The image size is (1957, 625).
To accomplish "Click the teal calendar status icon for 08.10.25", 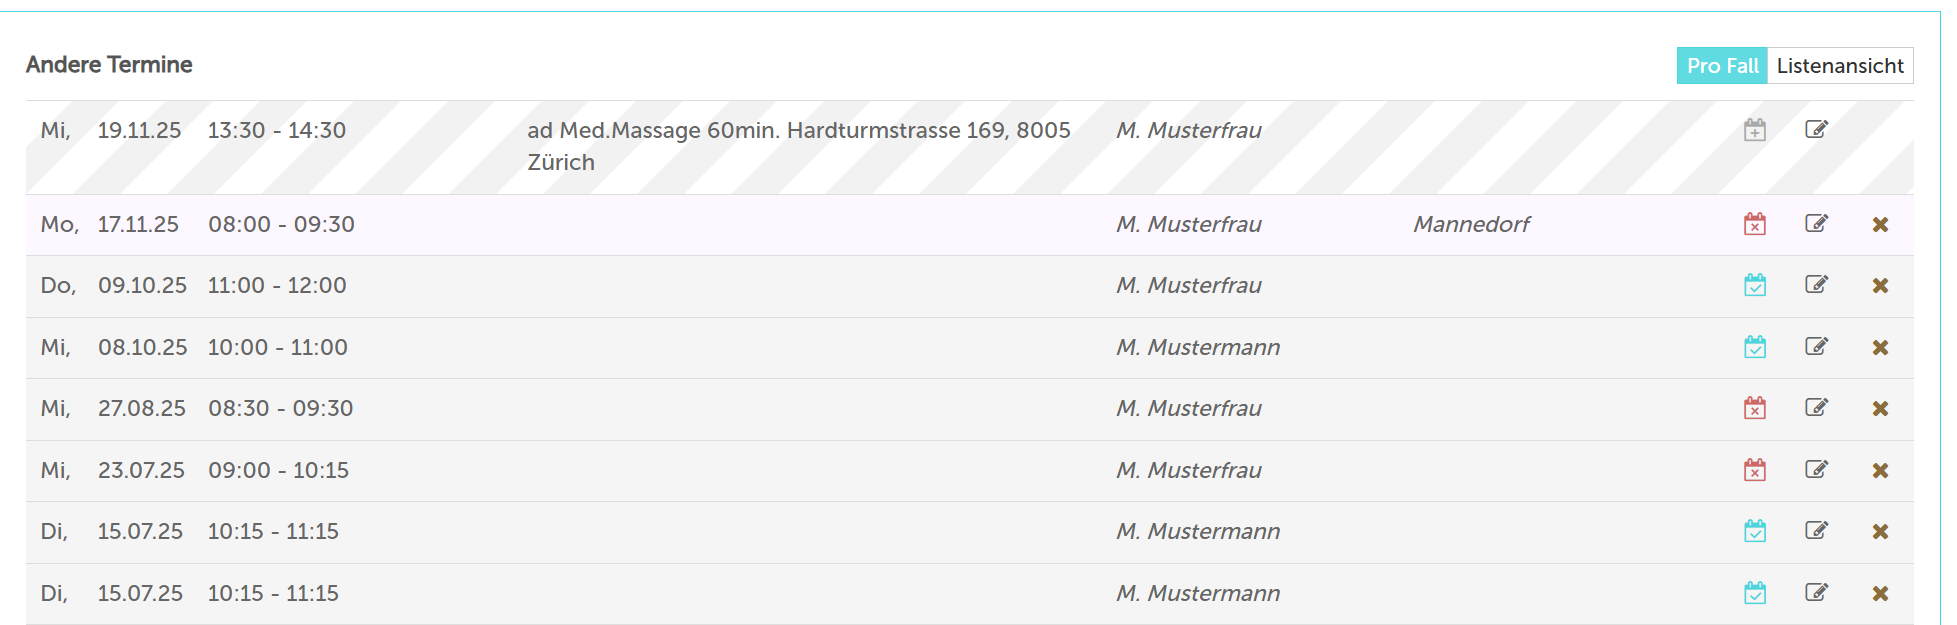I will click(x=1754, y=347).
